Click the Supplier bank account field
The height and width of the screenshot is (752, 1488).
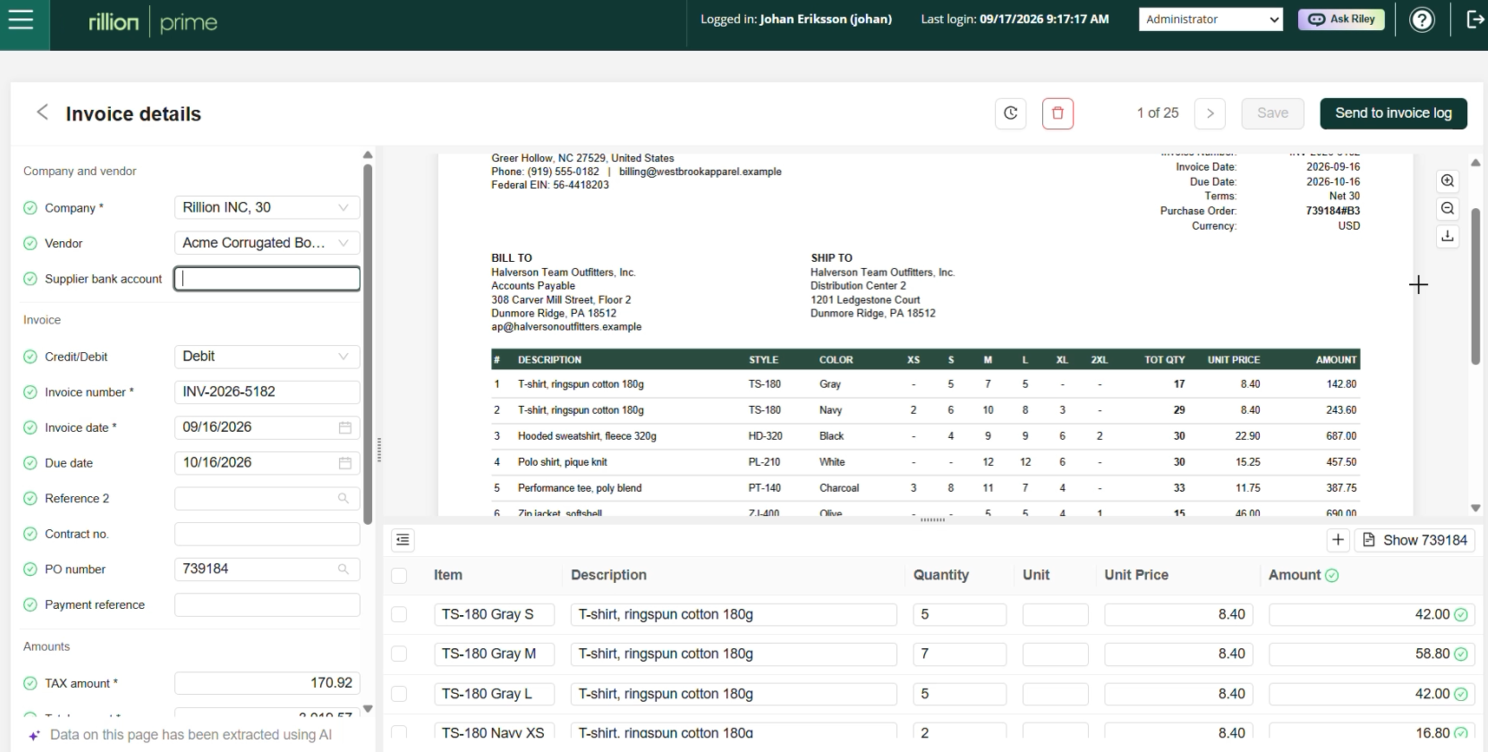(267, 279)
